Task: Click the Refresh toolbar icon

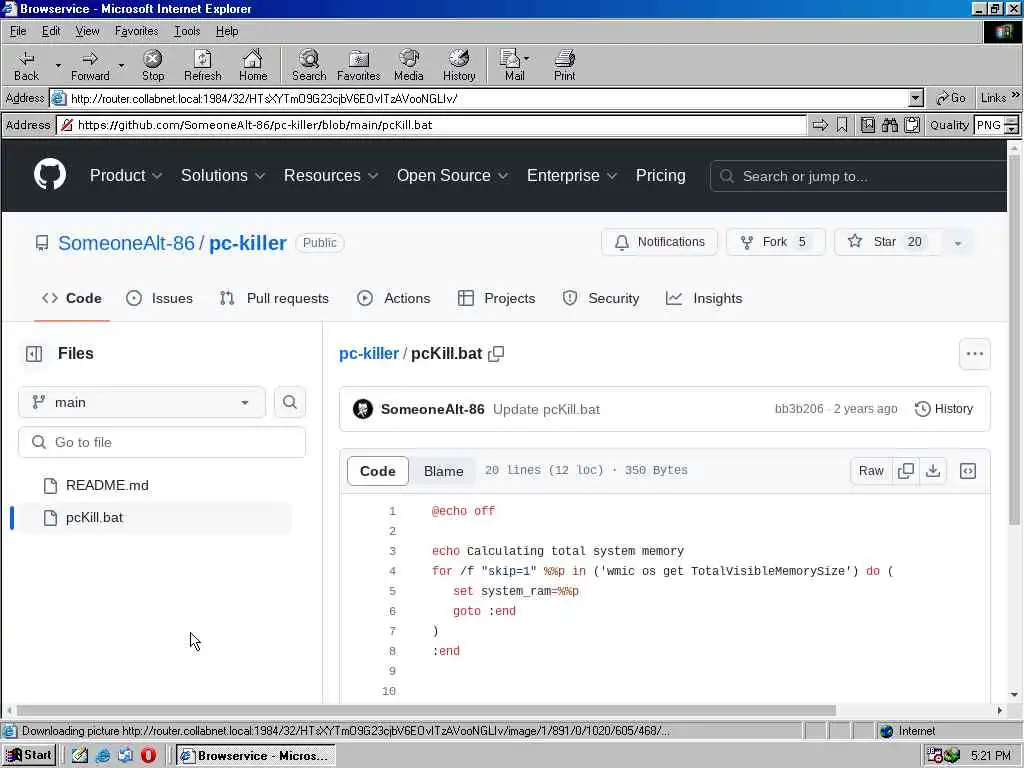Action: click(x=202, y=65)
